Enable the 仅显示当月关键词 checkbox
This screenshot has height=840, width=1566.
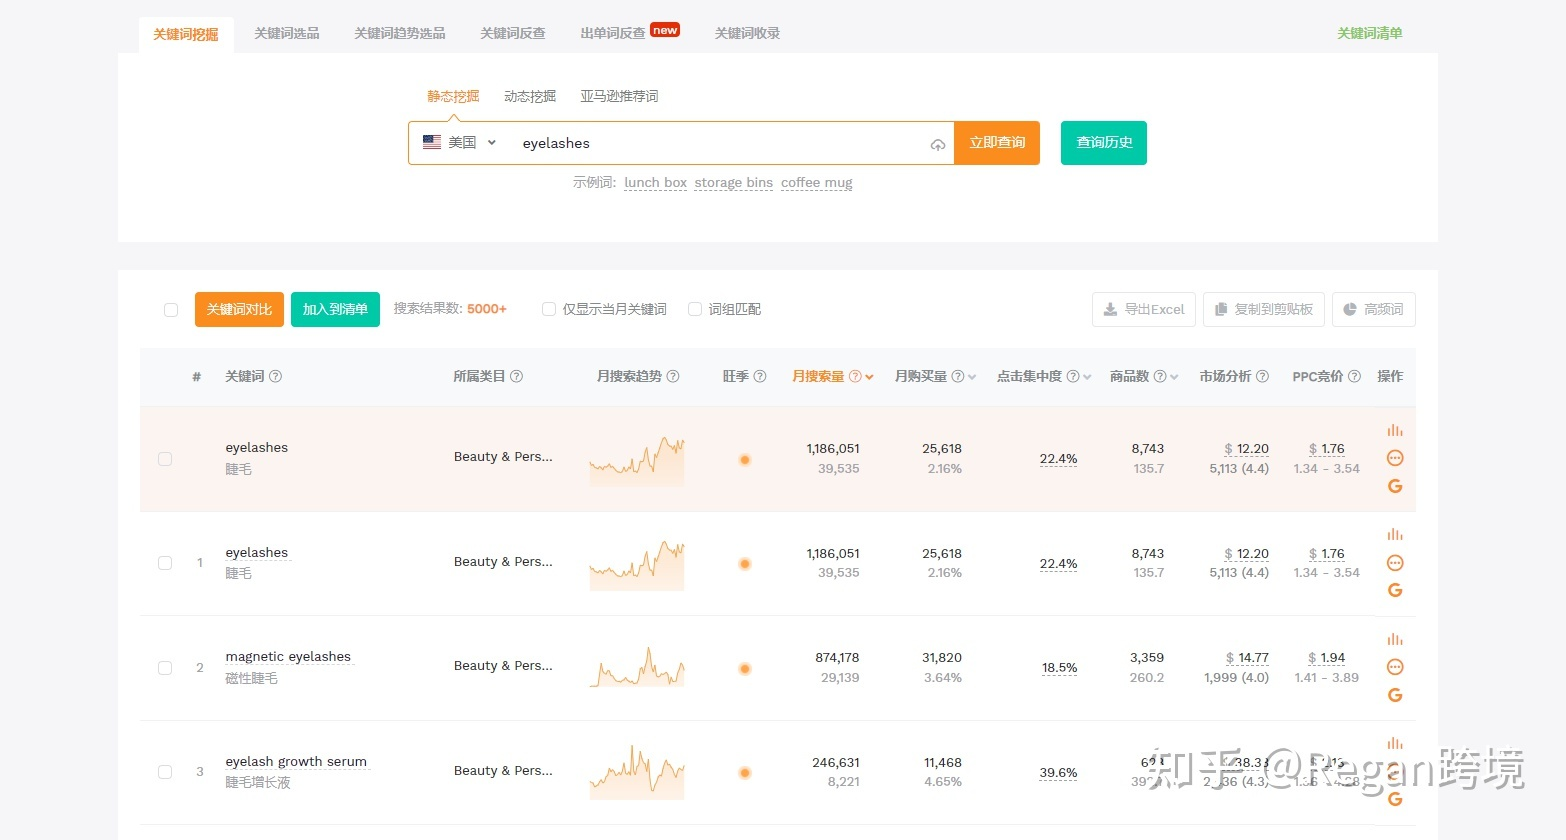click(548, 309)
